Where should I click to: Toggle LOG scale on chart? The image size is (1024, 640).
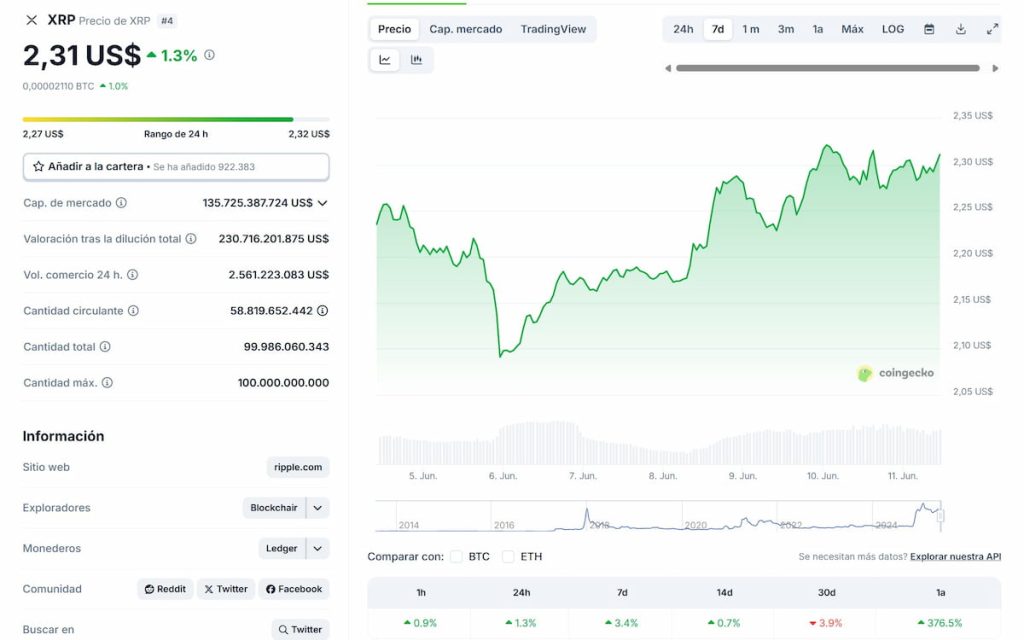pos(893,29)
